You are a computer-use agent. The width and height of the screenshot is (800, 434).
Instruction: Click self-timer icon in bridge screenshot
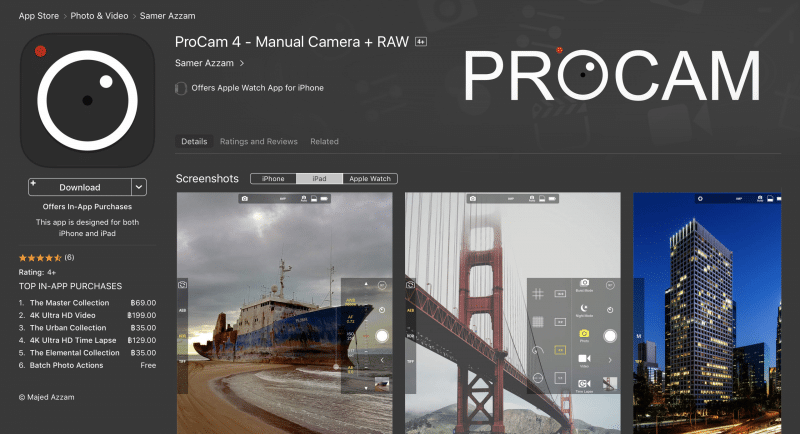click(x=610, y=310)
